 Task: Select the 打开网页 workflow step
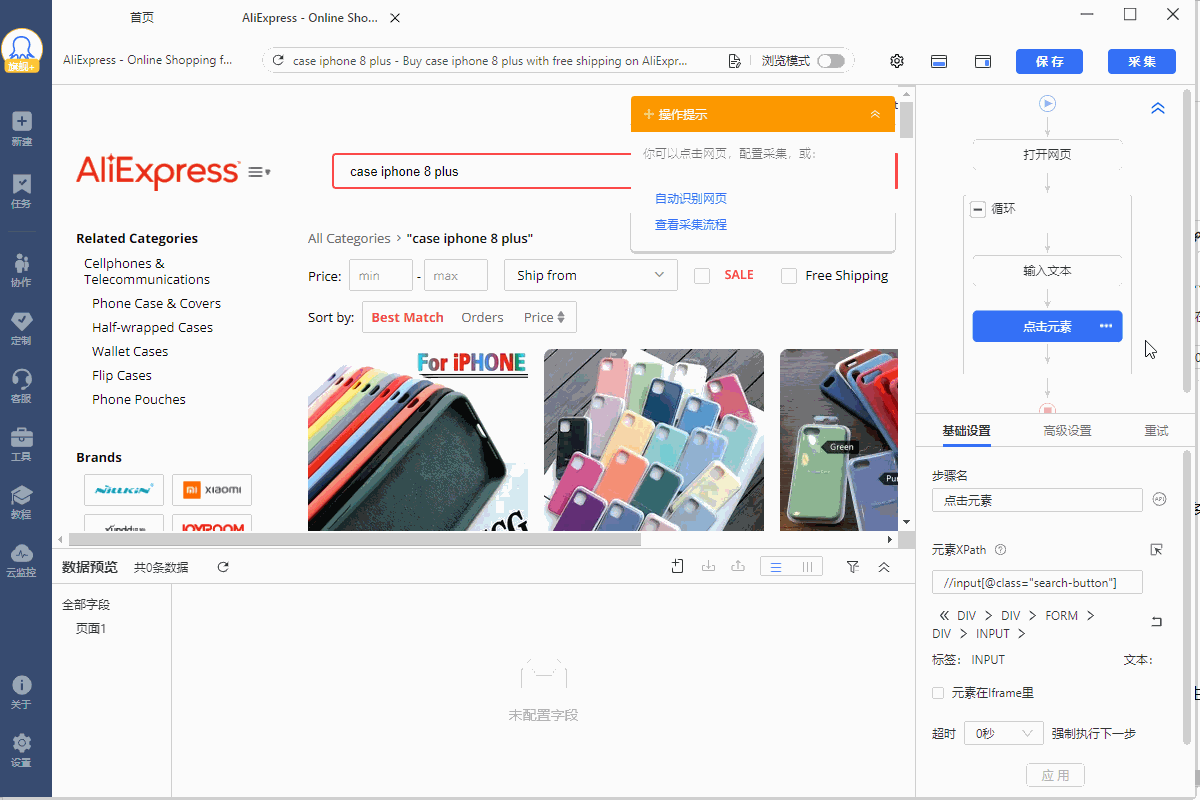tap(1047, 155)
